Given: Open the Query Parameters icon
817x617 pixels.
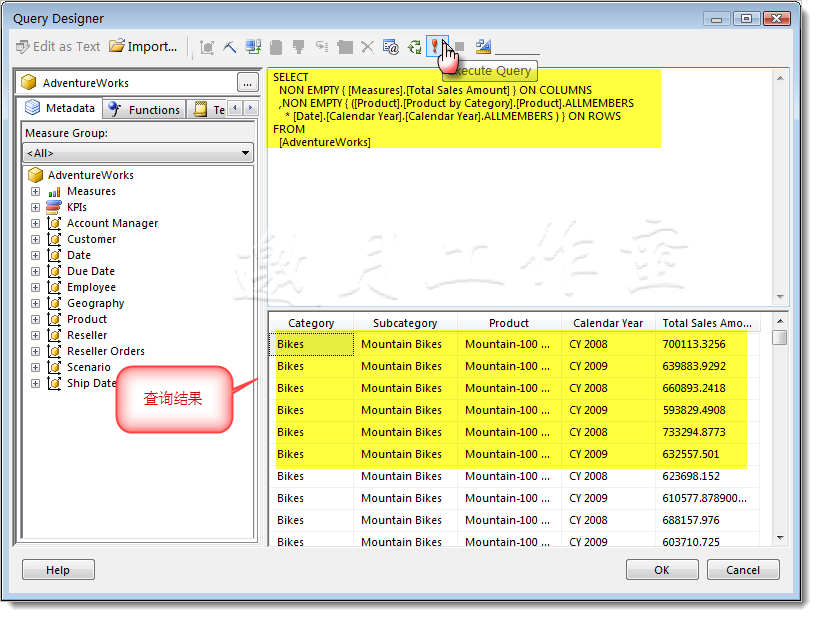Looking at the screenshot, I should click(391, 47).
